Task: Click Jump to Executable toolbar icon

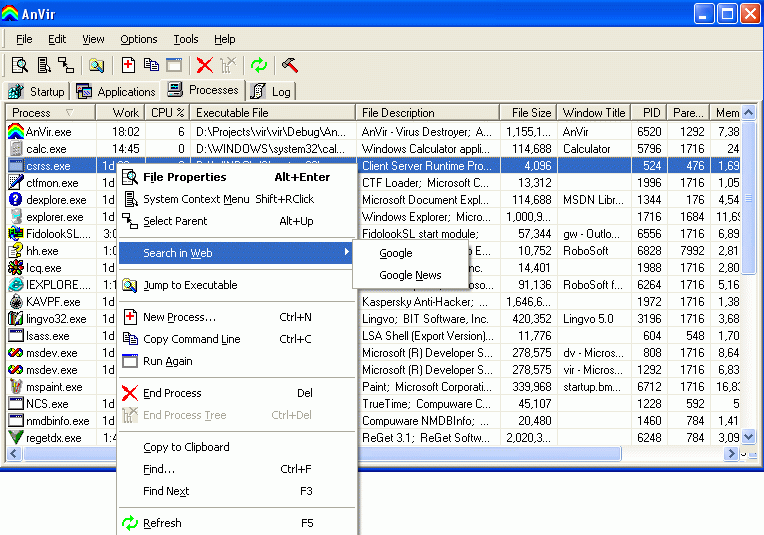Action: (96, 65)
